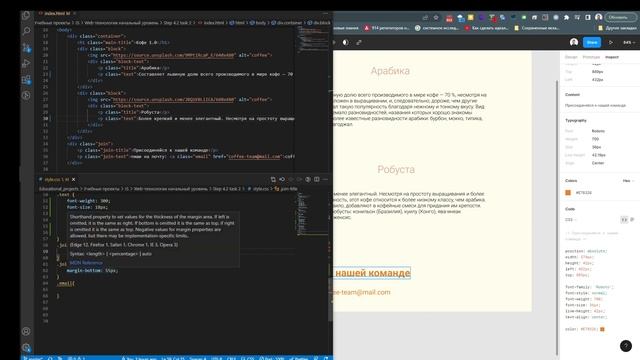
Task: Click the orange #E78326 color swatch under Colors
Action: click(568, 193)
